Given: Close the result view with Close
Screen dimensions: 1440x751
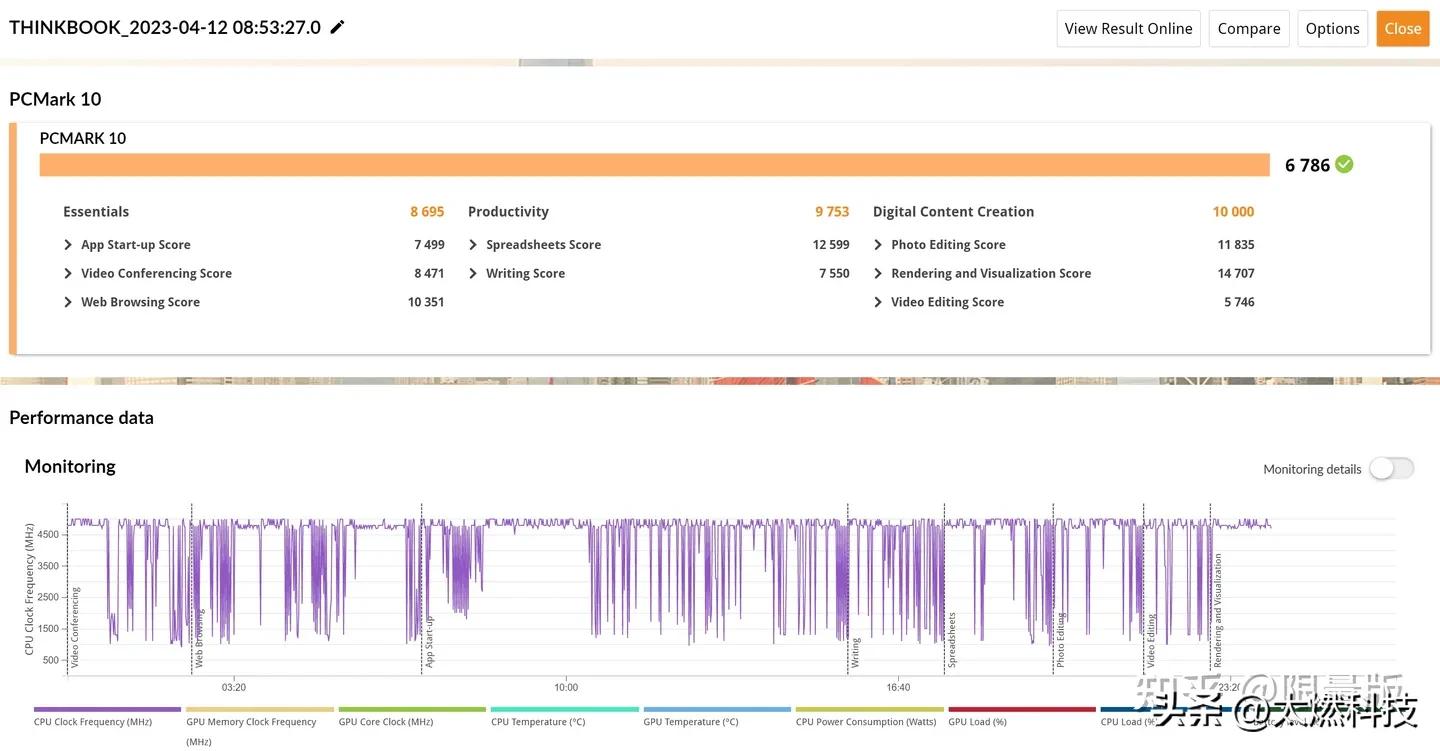Looking at the screenshot, I should (1402, 28).
